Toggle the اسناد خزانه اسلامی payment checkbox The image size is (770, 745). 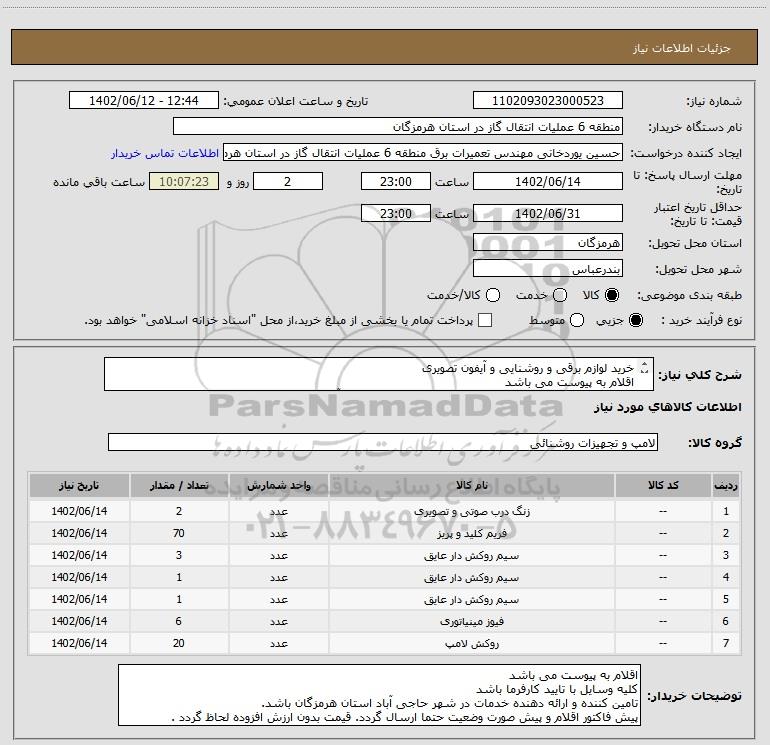(x=485, y=320)
